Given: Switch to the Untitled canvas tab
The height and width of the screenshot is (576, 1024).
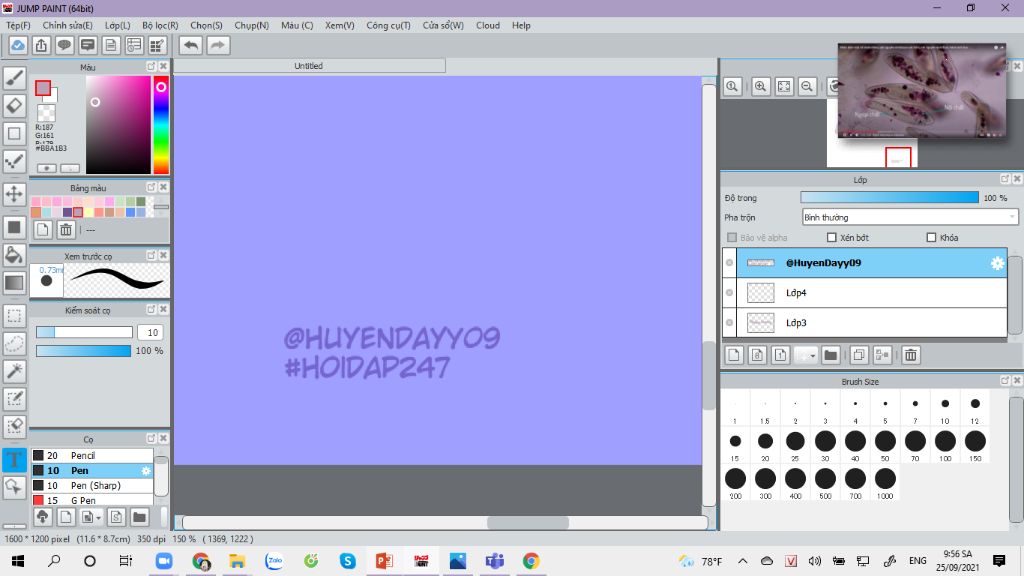Looking at the screenshot, I should 309,66.
